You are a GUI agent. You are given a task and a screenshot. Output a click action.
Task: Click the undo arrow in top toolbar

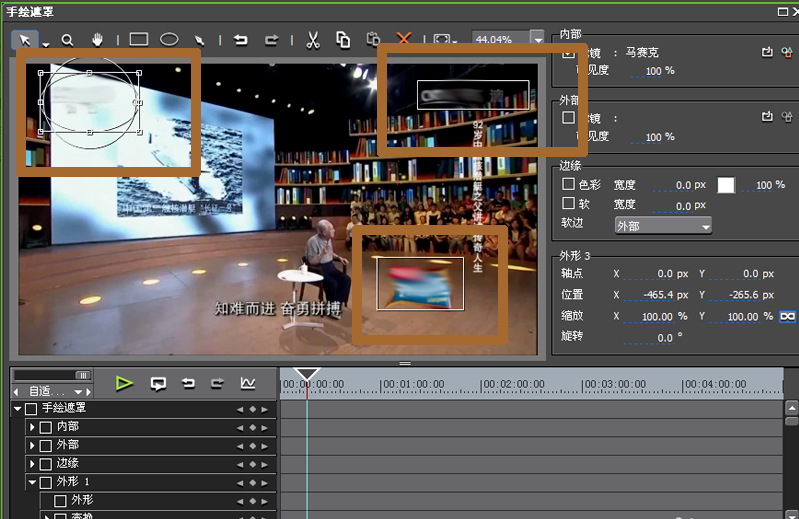tap(240, 40)
